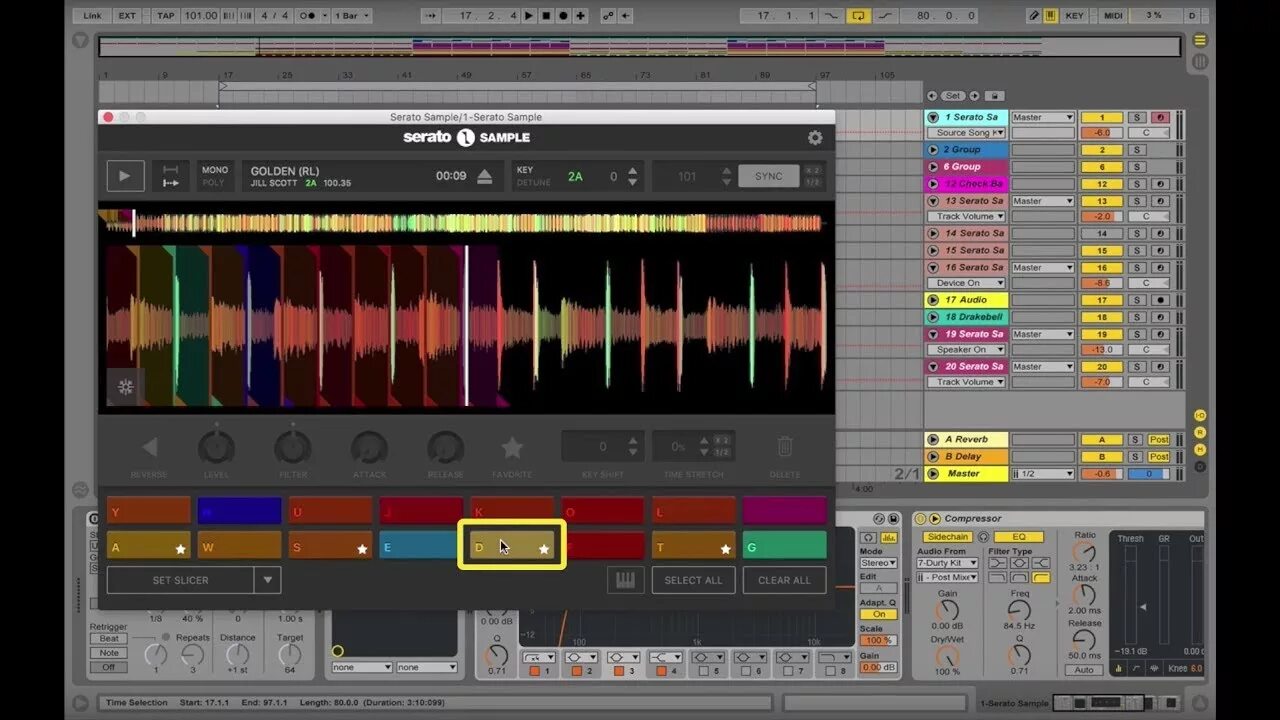The image size is (1280, 720).
Task: Open the Stereo mode dropdown in the EQ panel
Action: tap(876, 561)
